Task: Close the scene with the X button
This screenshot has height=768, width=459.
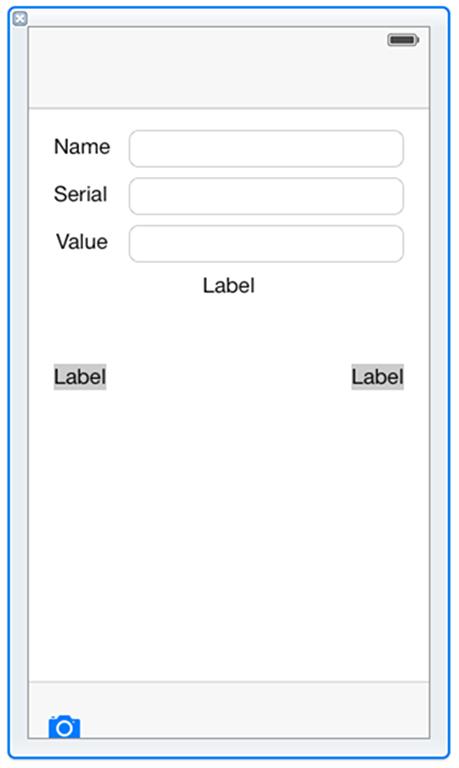Action: click(x=20, y=19)
